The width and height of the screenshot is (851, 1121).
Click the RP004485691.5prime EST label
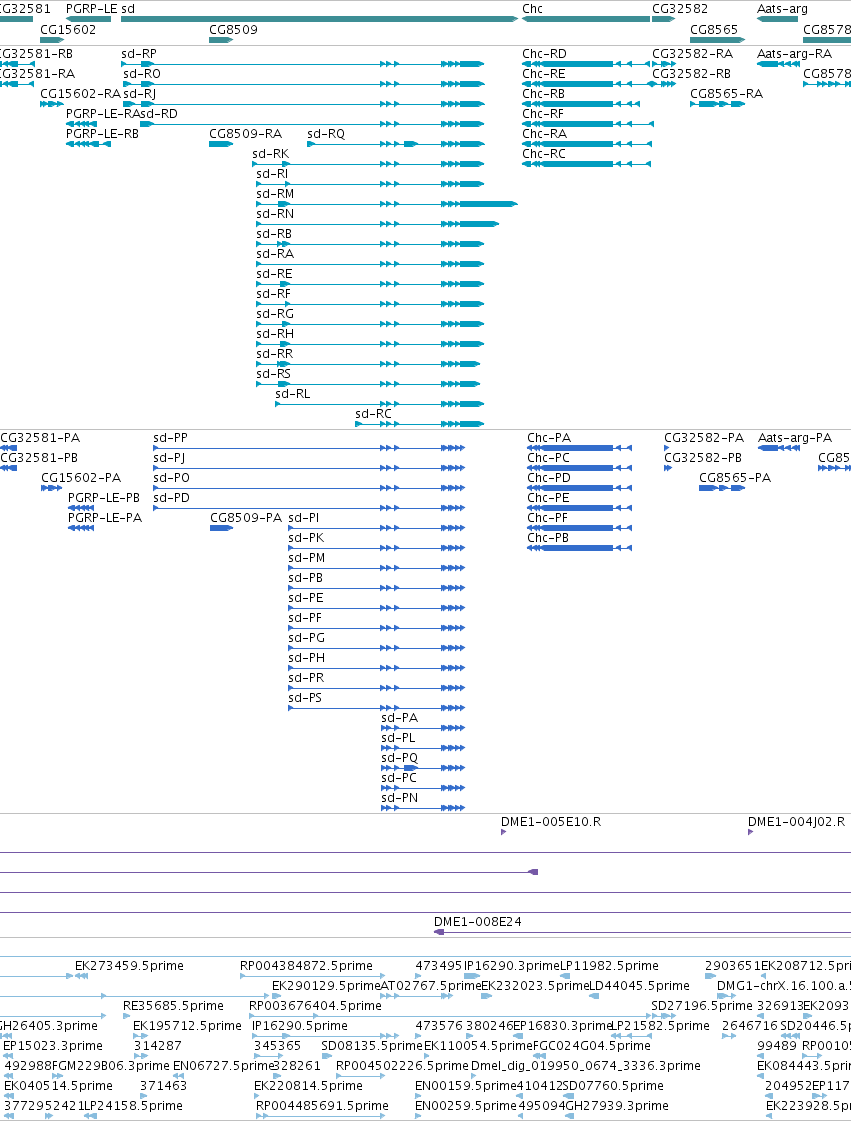point(323,1106)
